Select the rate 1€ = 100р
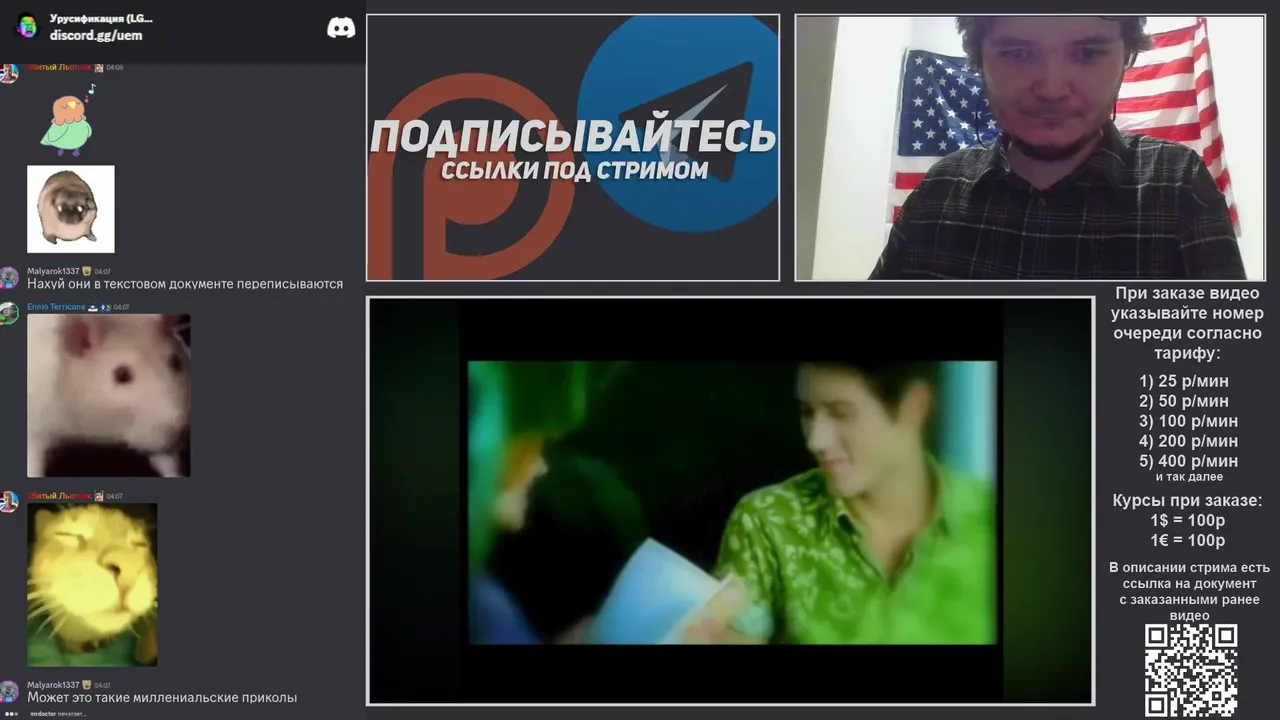The height and width of the screenshot is (720, 1280). pyautogui.click(x=1187, y=541)
